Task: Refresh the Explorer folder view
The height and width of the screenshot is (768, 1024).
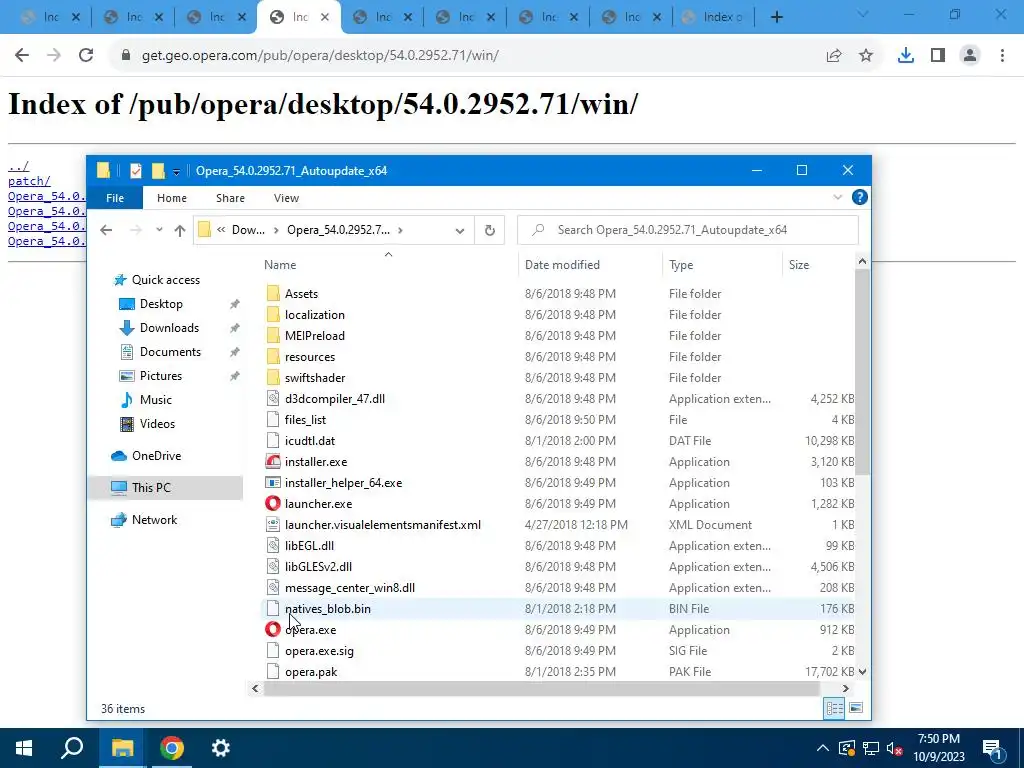Action: click(x=490, y=230)
